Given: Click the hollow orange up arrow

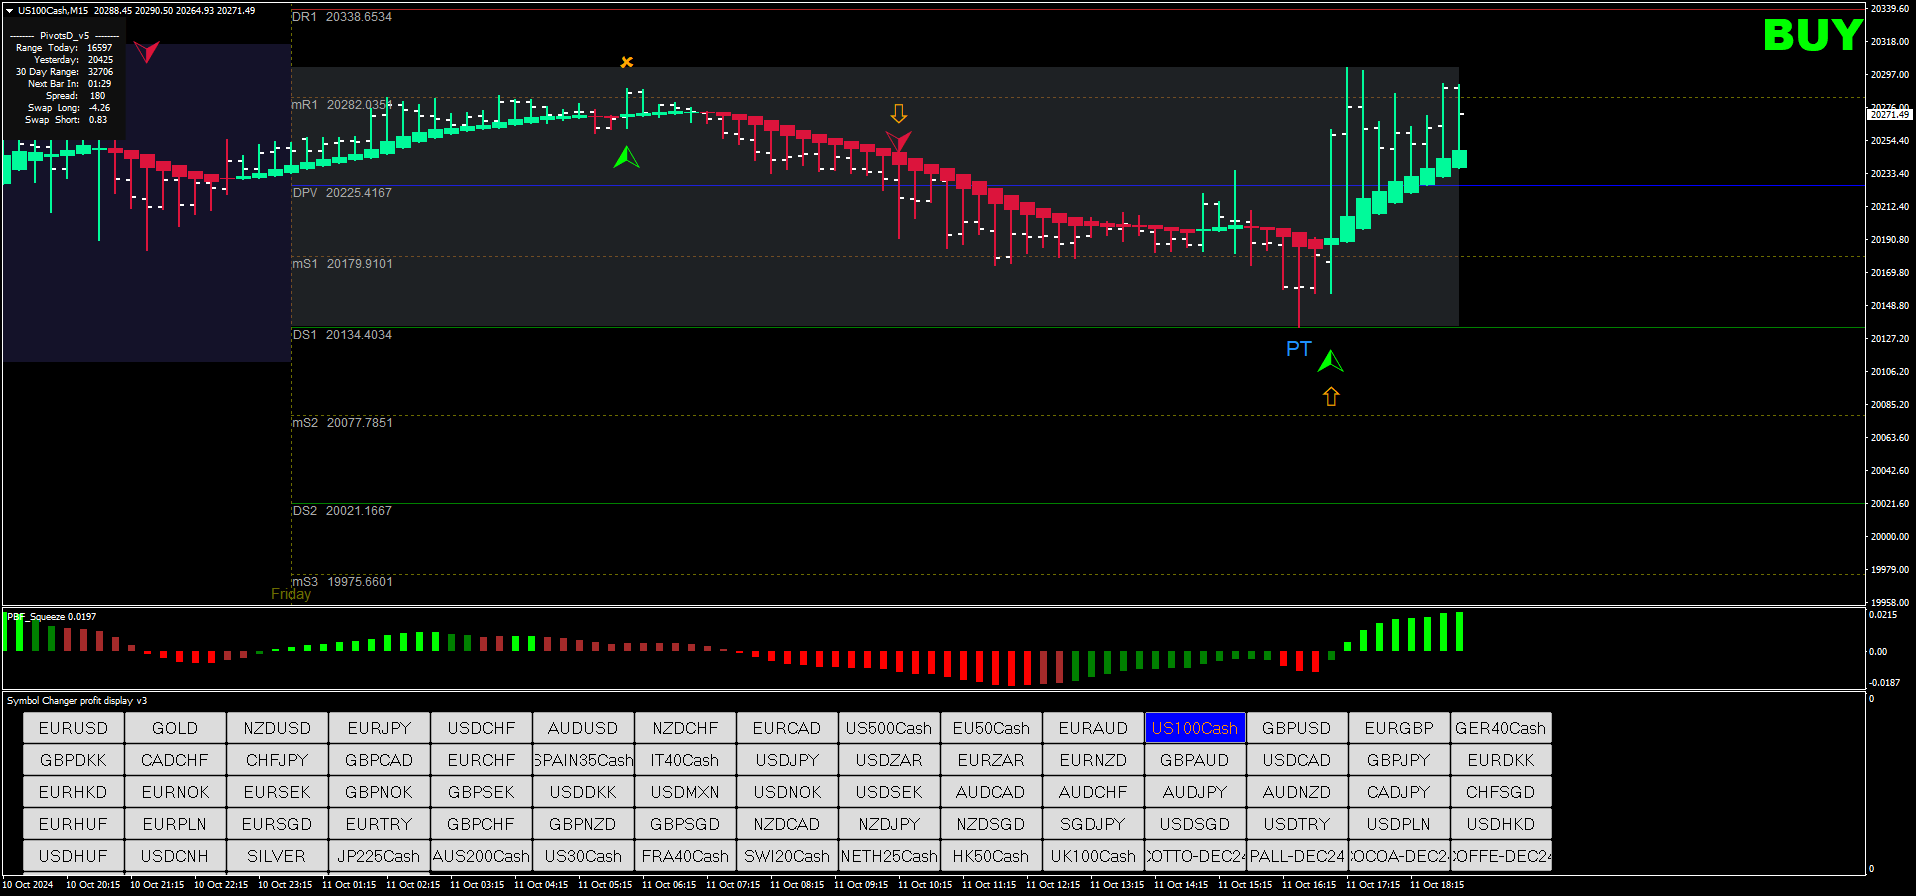Looking at the screenshot, I should point(1331,397).
